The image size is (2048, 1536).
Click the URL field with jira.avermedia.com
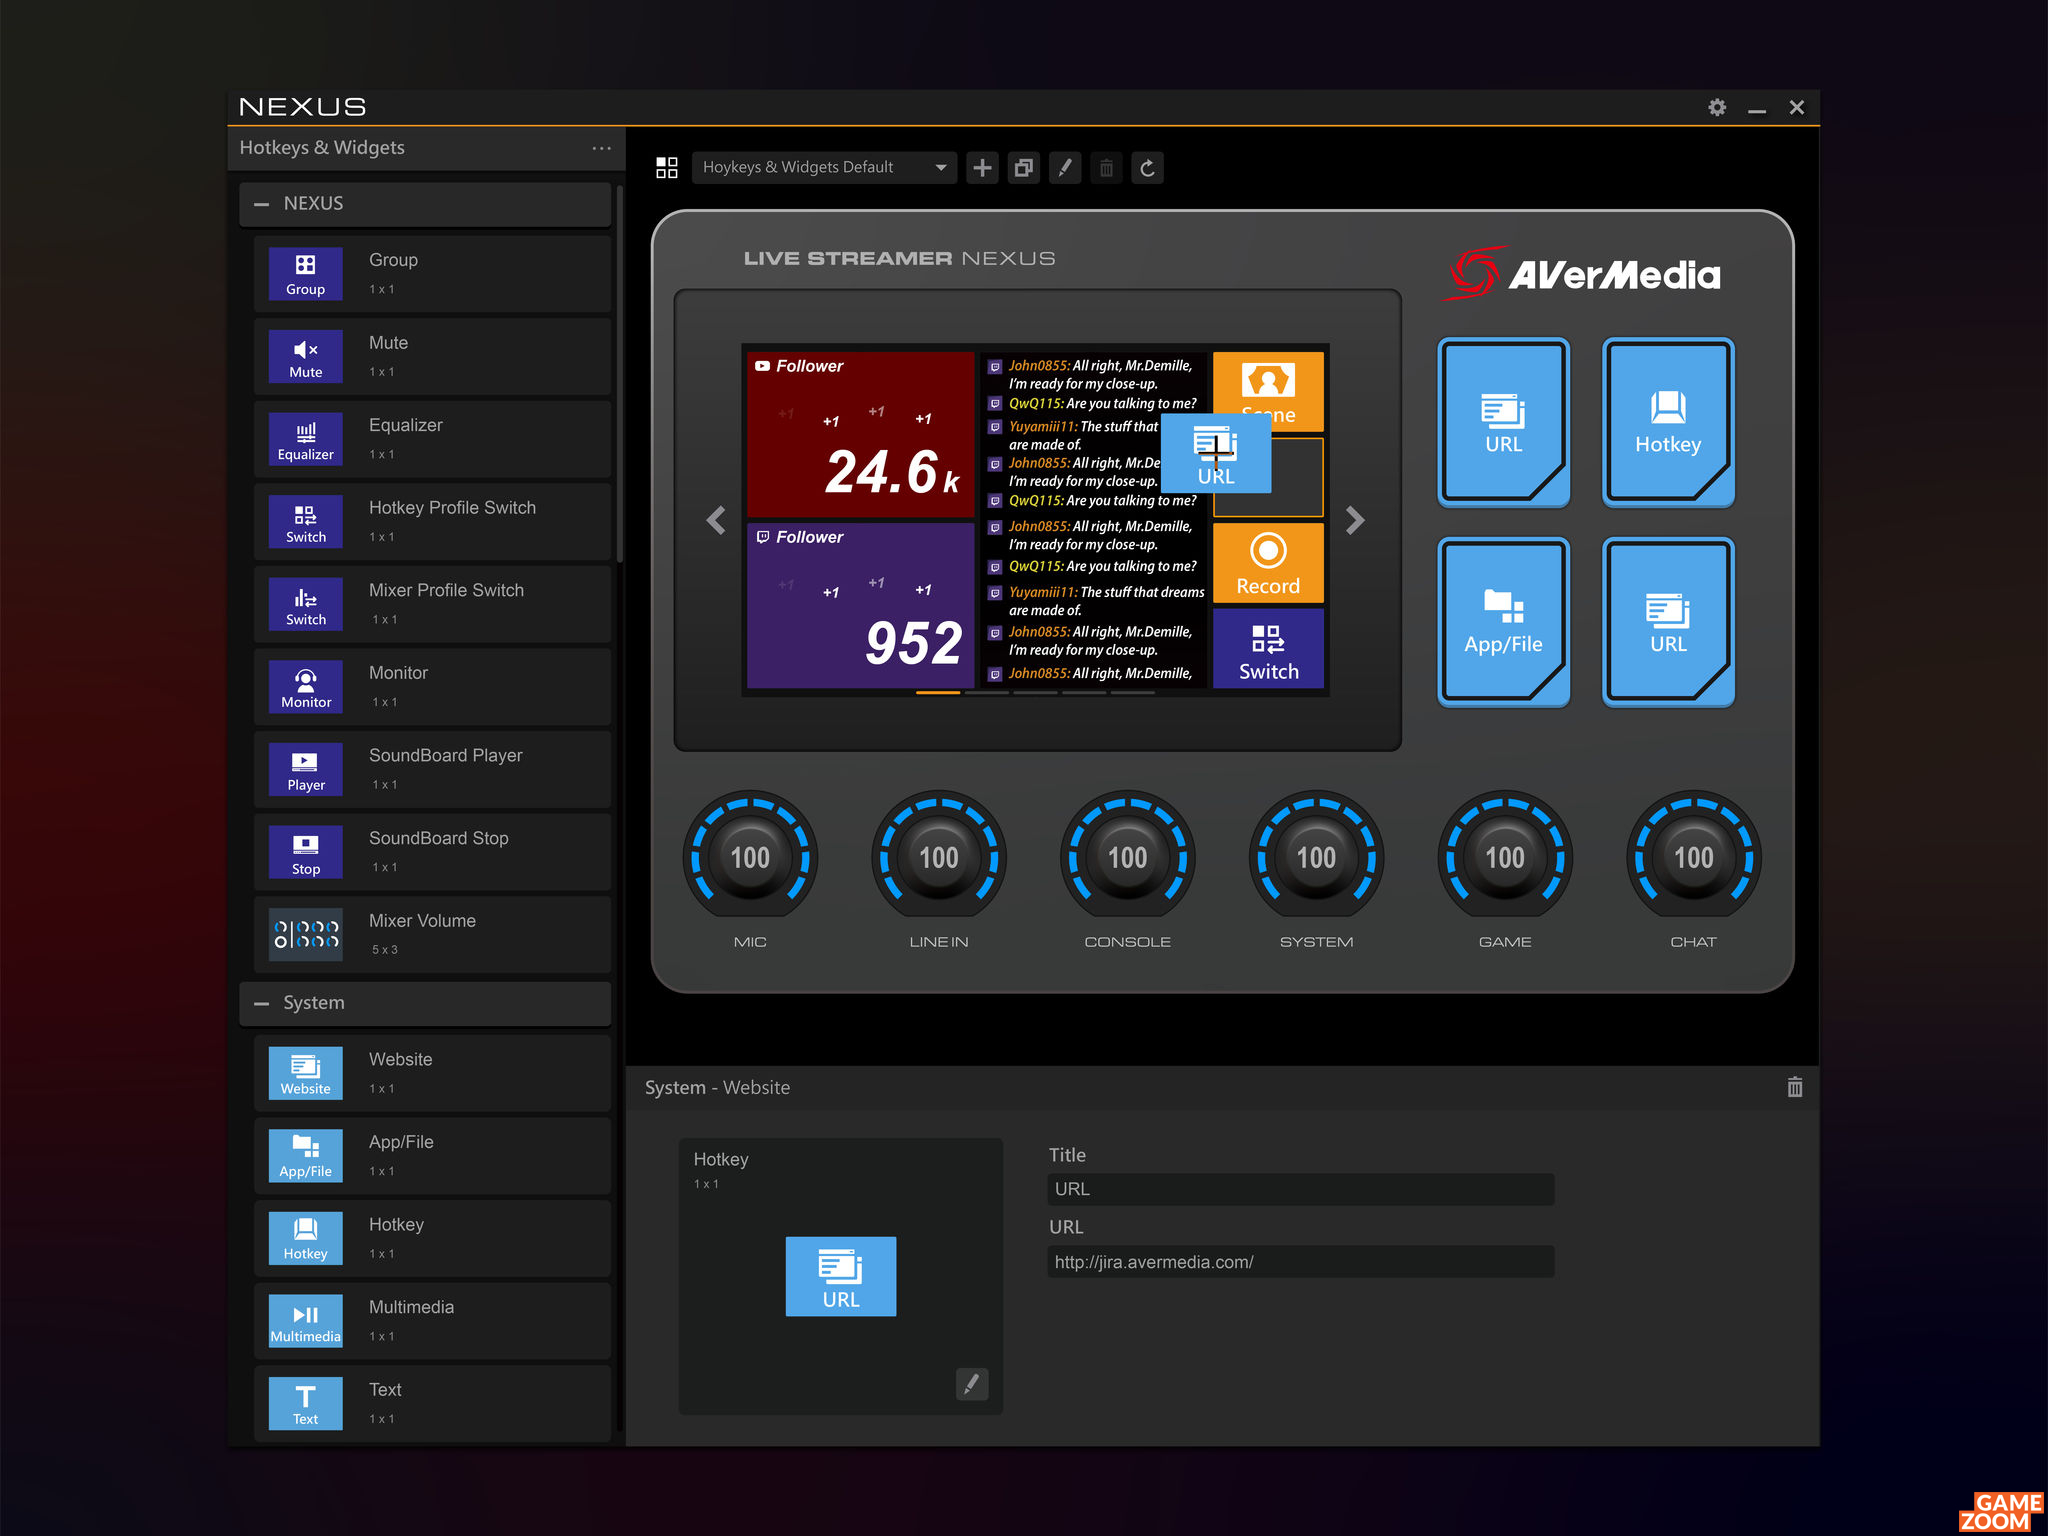click(1301, 1262)
